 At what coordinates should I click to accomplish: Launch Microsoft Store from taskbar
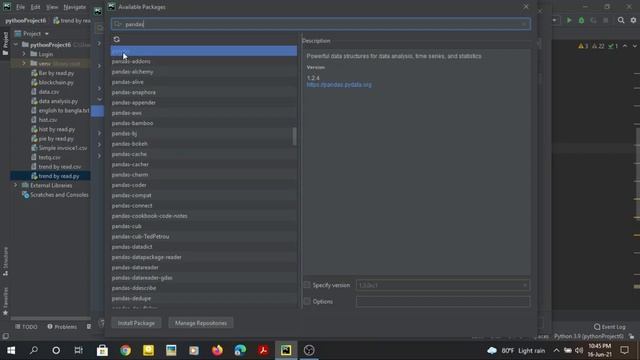pyautogui.click(x=102, y=350)
